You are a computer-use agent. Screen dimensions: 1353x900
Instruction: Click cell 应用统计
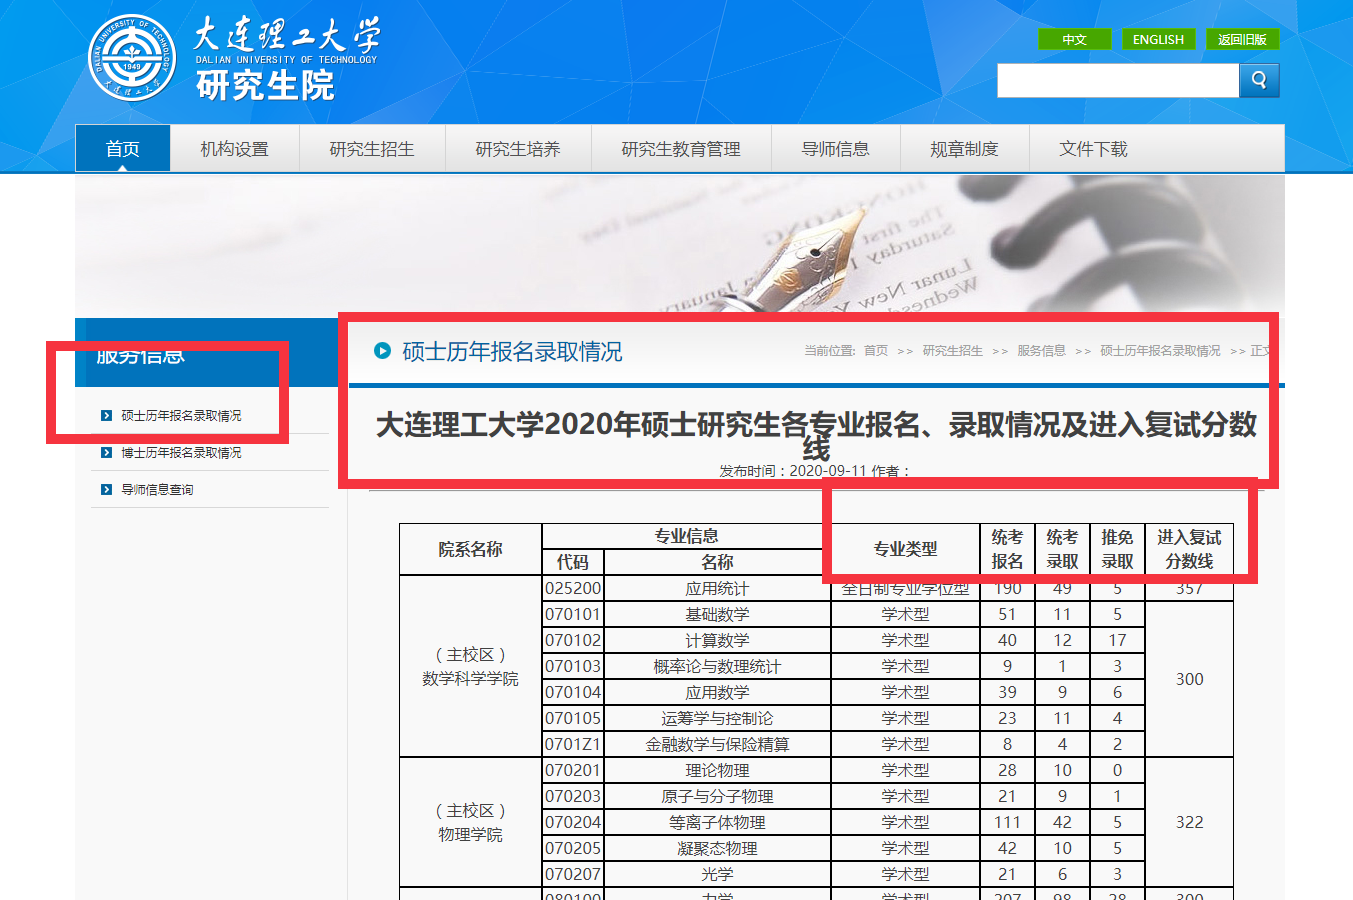point(717,588)
